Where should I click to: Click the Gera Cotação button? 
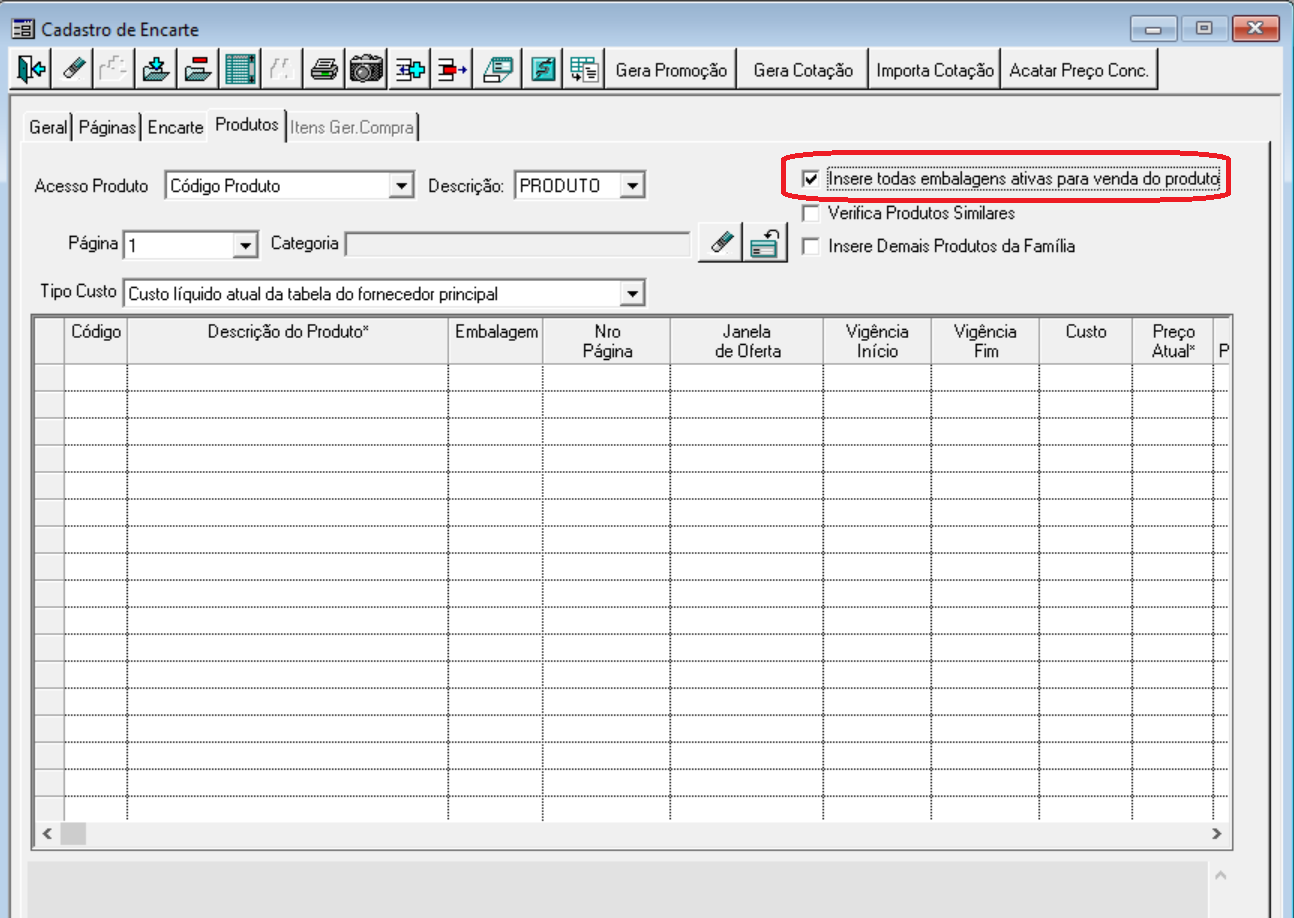coord(803,70)
